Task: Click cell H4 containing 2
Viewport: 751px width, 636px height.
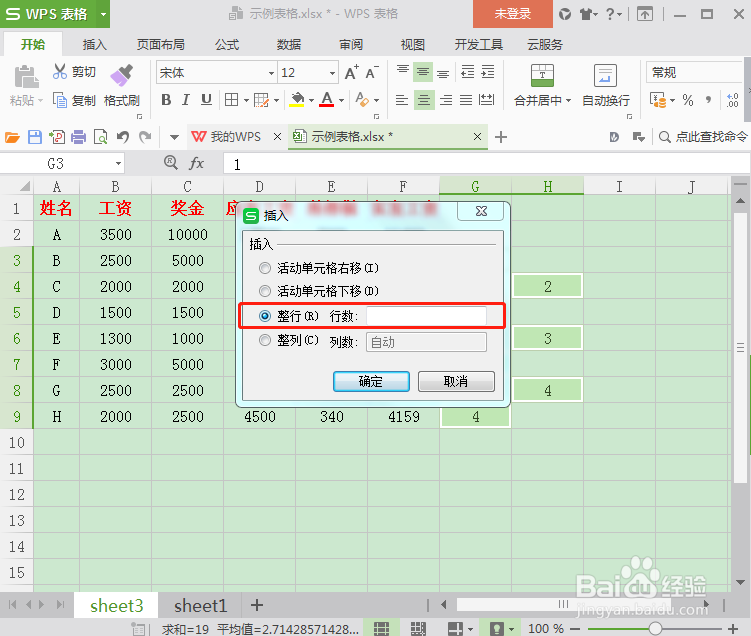Action: 548,286
